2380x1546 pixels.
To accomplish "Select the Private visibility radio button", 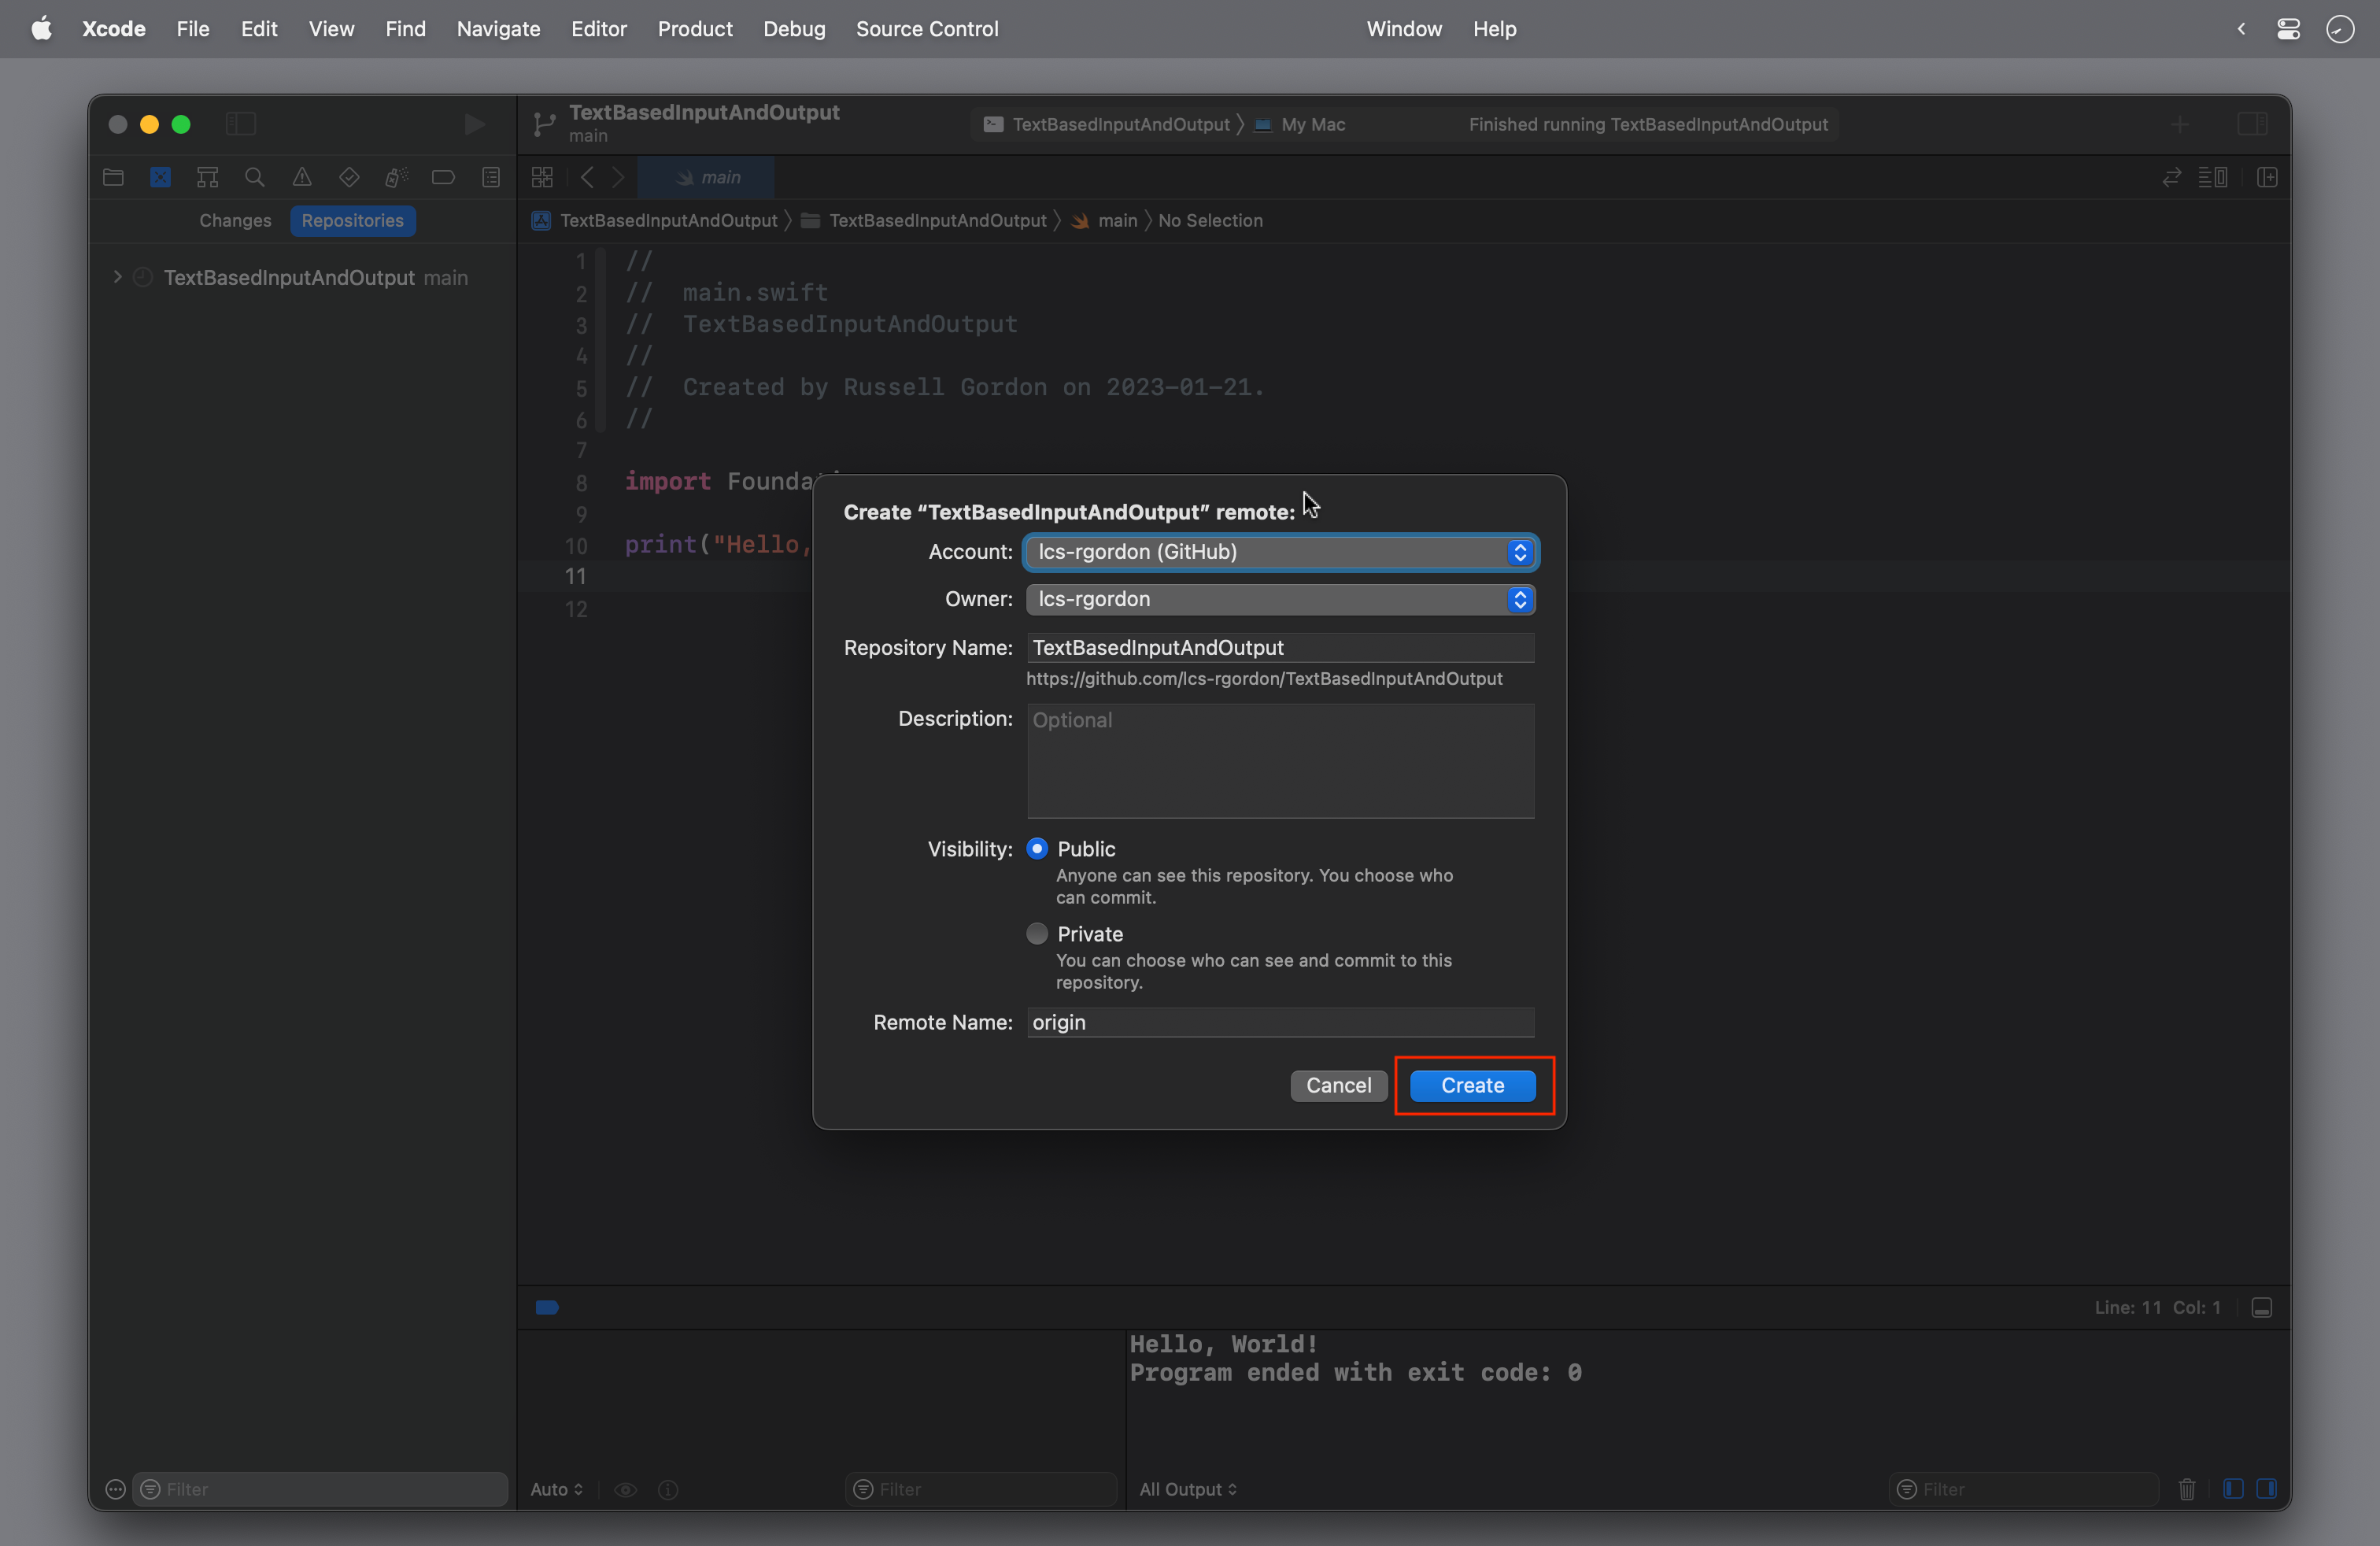I will 1037,934.
